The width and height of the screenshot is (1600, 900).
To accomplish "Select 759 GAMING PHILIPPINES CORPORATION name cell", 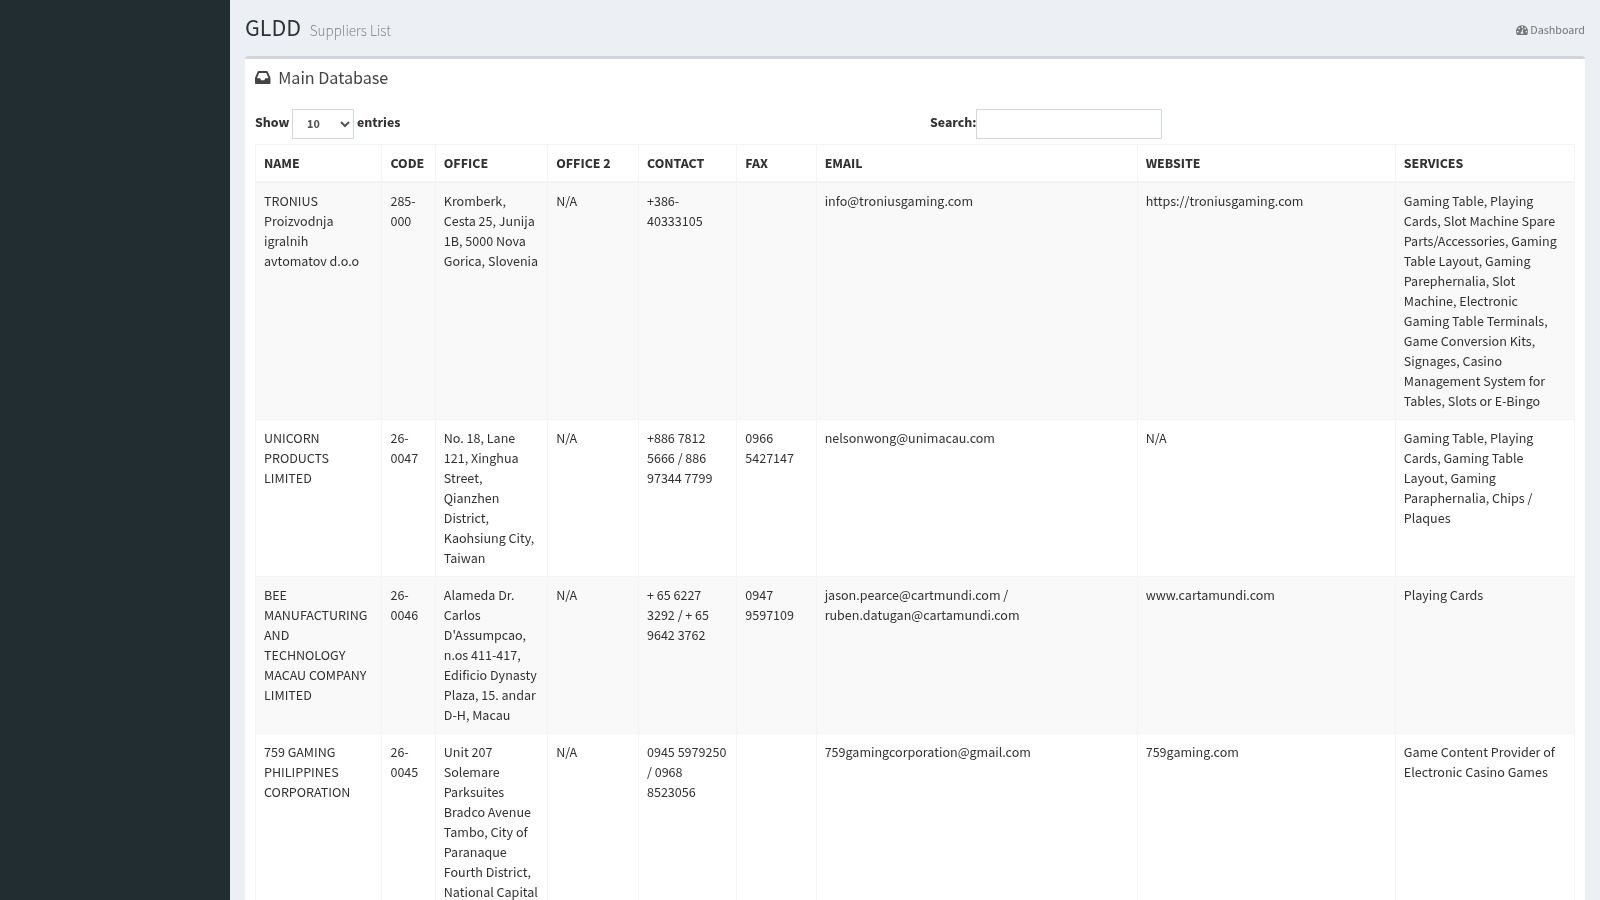I will 318,817.
